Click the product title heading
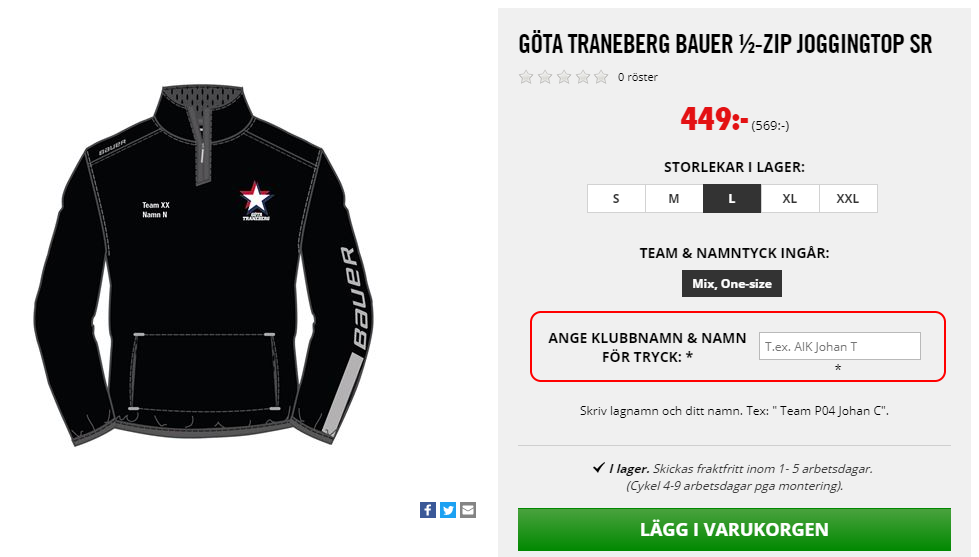This screenshot has height=557, width=979. [725, 44]
